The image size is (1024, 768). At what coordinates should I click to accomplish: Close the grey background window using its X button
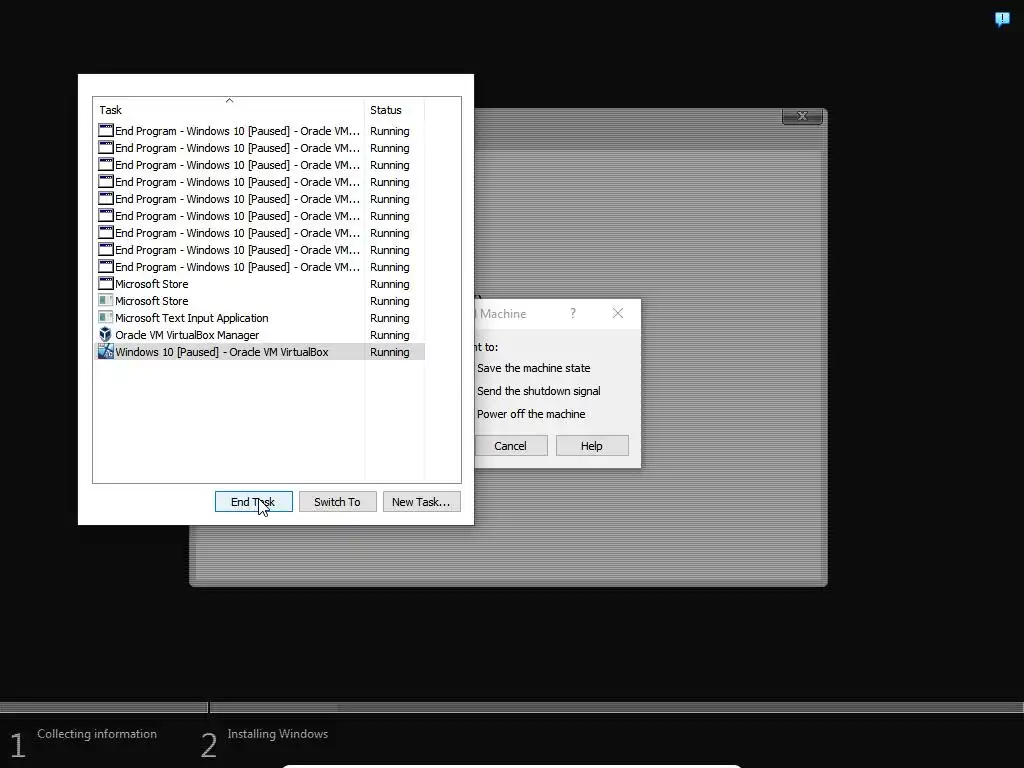click(x=802, y=116)
